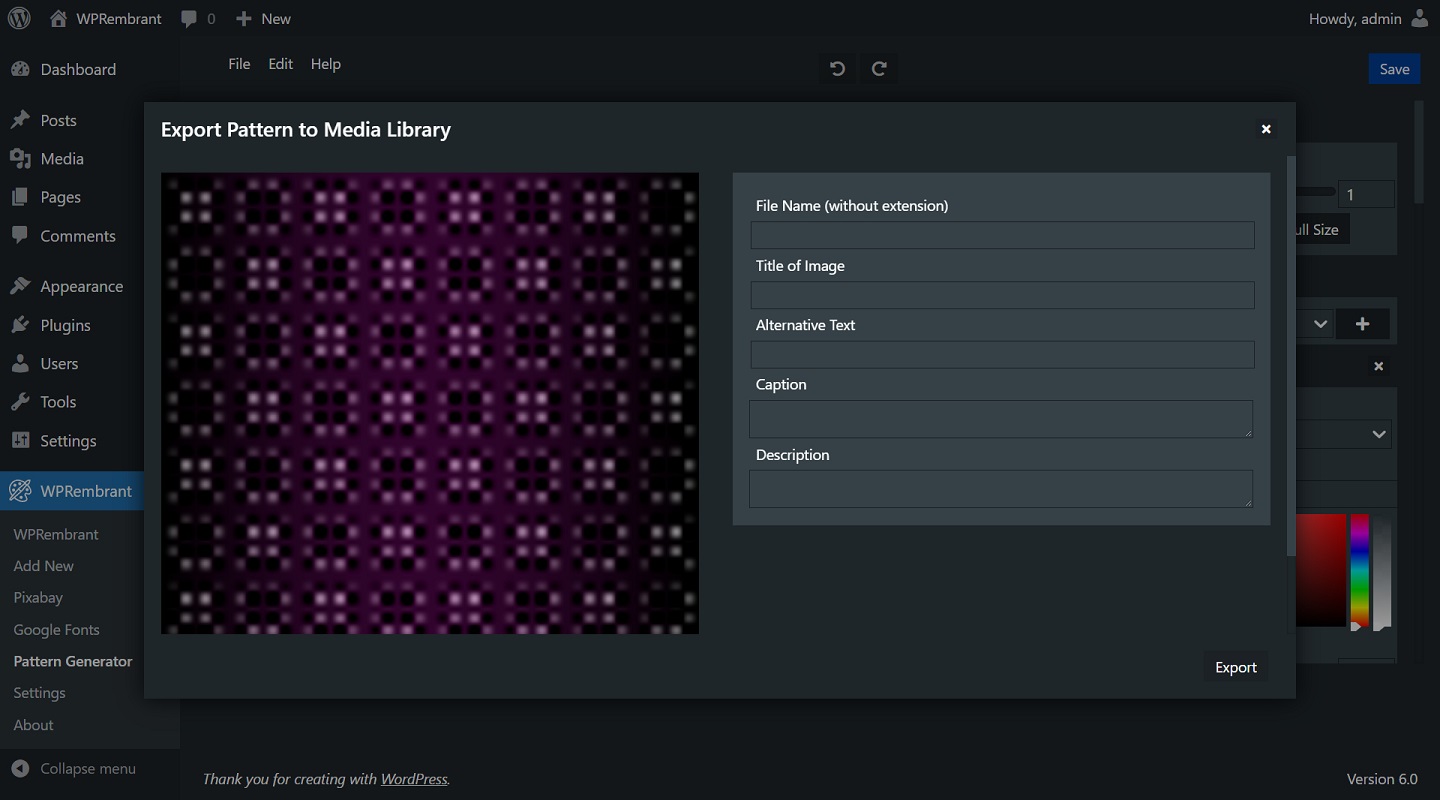Open the Edit menu

(280, 63)
